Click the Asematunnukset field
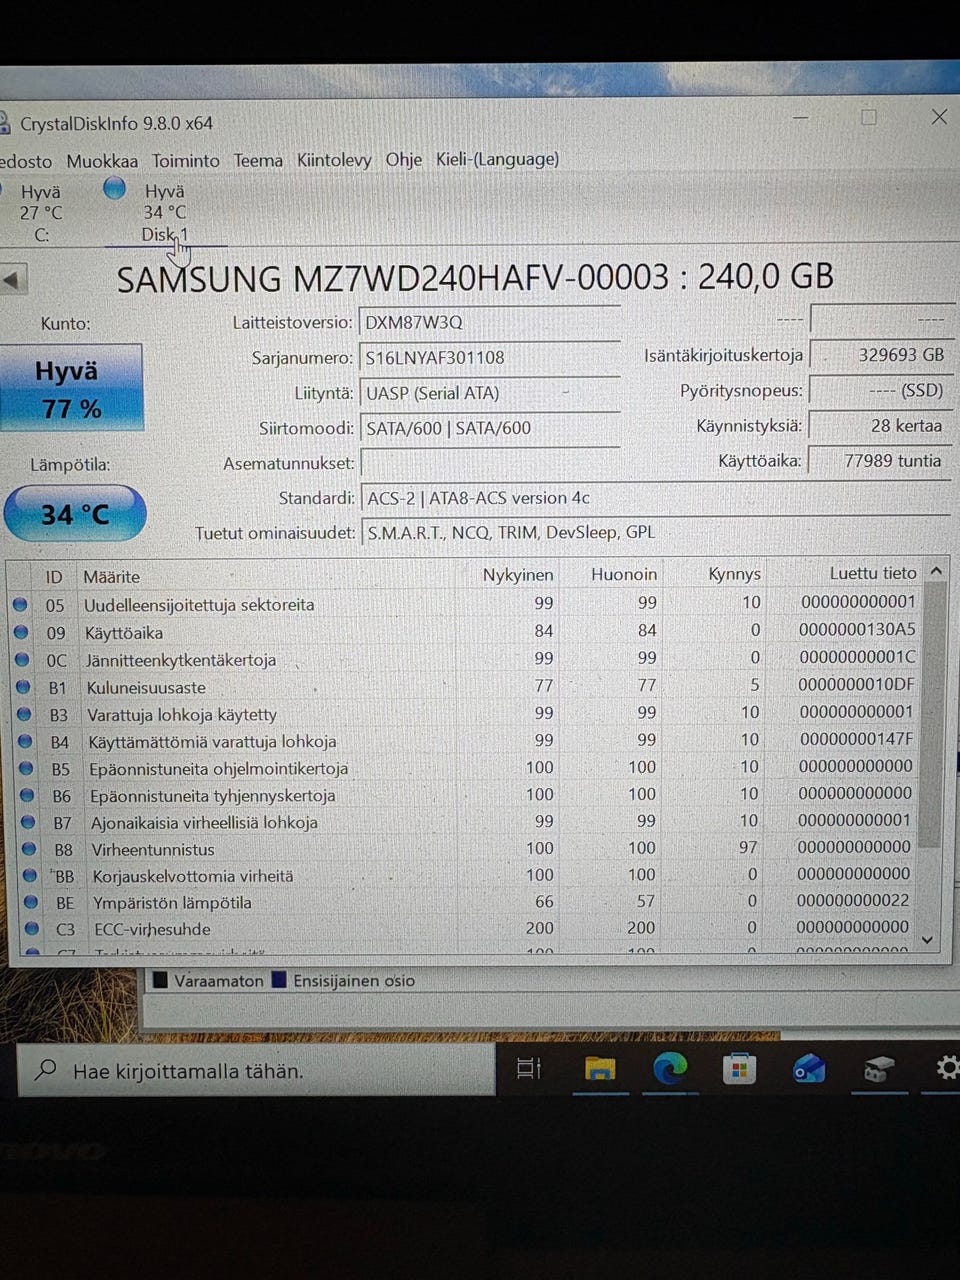Screen dimensions: 960x1280 [489, 463]
